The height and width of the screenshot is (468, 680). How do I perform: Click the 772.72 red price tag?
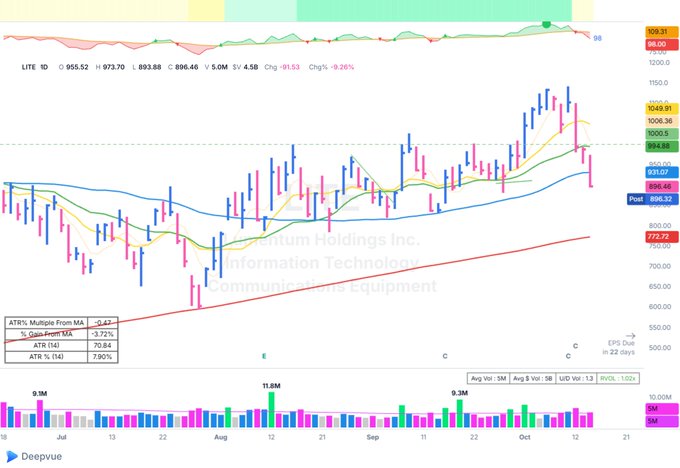click(662, 236)
